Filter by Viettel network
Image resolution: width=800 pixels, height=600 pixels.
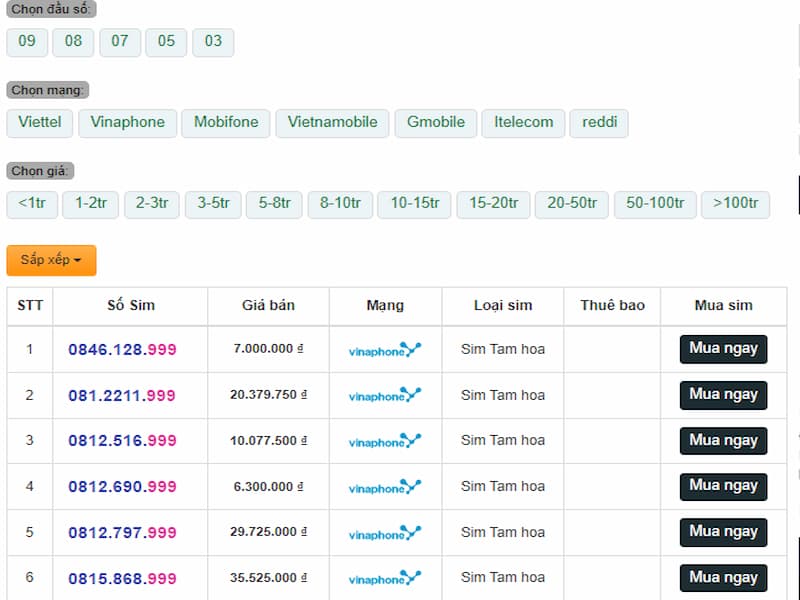pos(40,122)
